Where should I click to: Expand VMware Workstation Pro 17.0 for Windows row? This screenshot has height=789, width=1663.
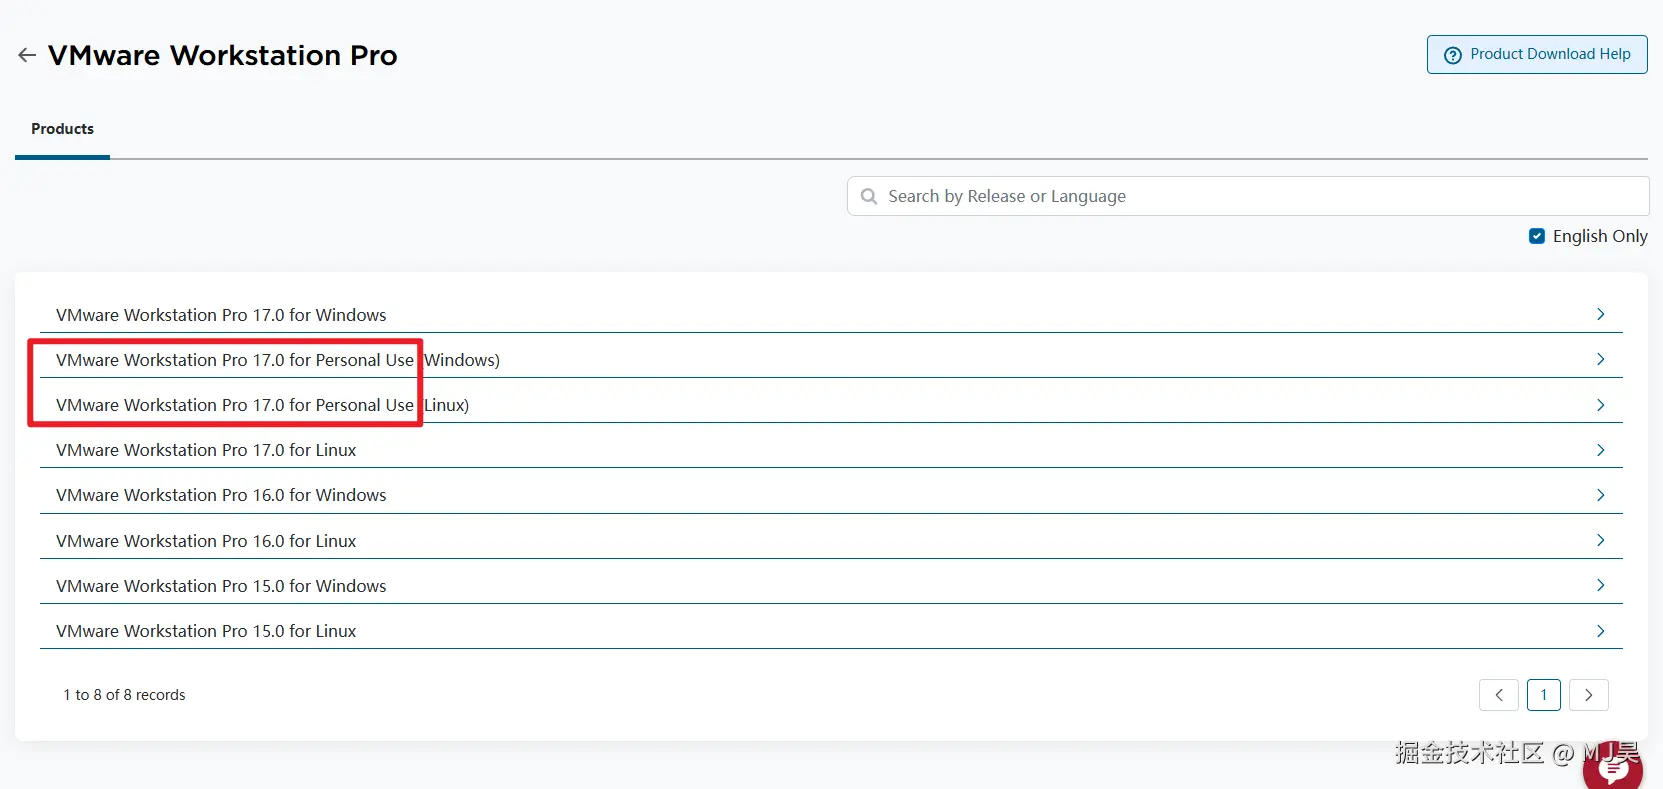831,314
